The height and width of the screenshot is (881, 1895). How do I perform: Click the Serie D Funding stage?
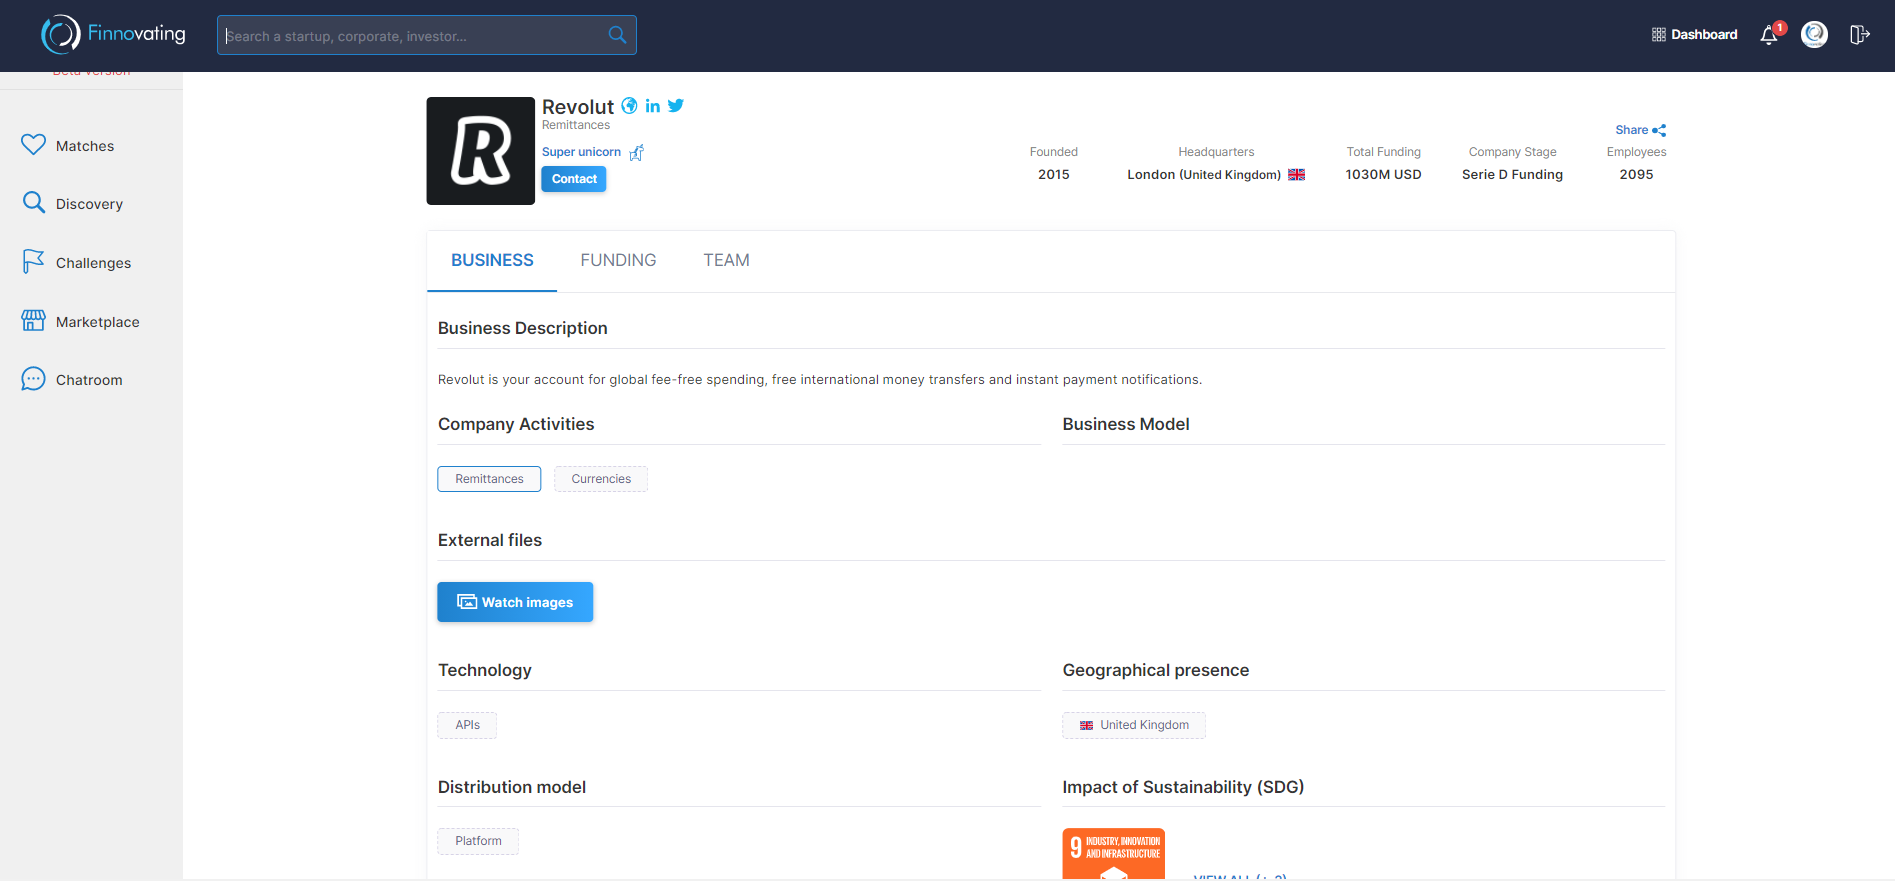point(1512,174)
